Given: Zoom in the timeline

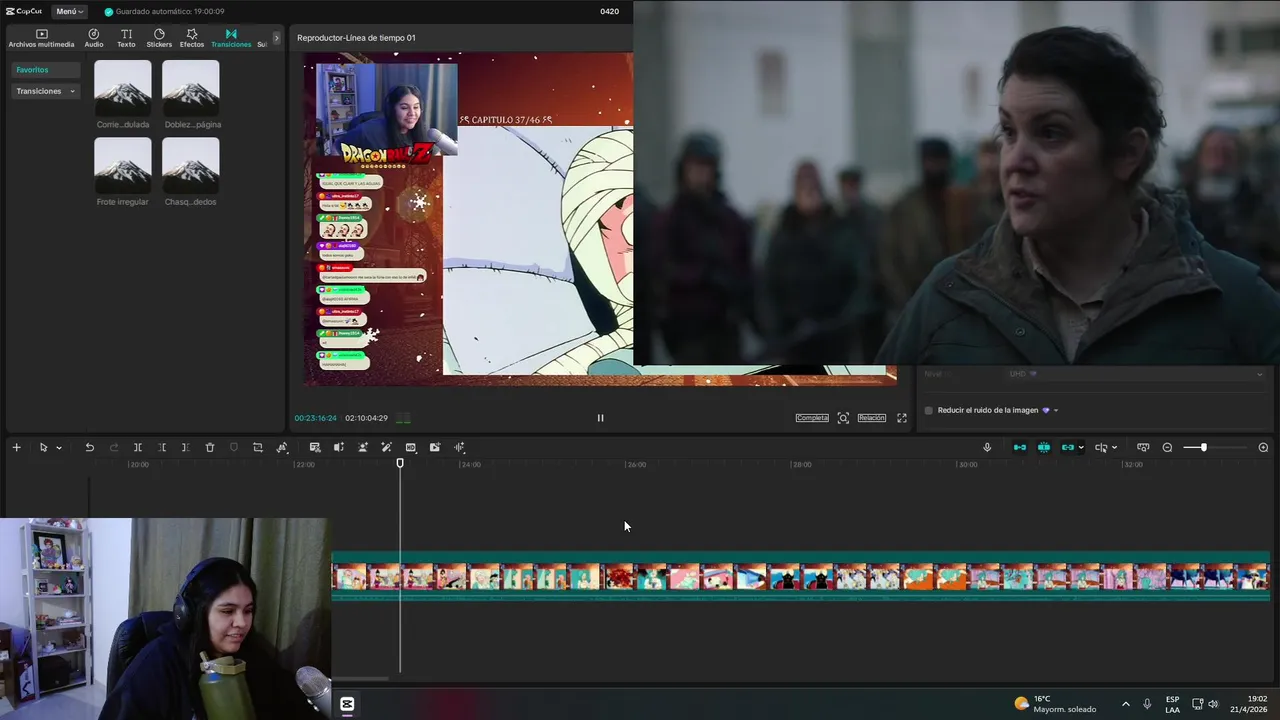Looking at the screenshot, I should pos(1263,447).
